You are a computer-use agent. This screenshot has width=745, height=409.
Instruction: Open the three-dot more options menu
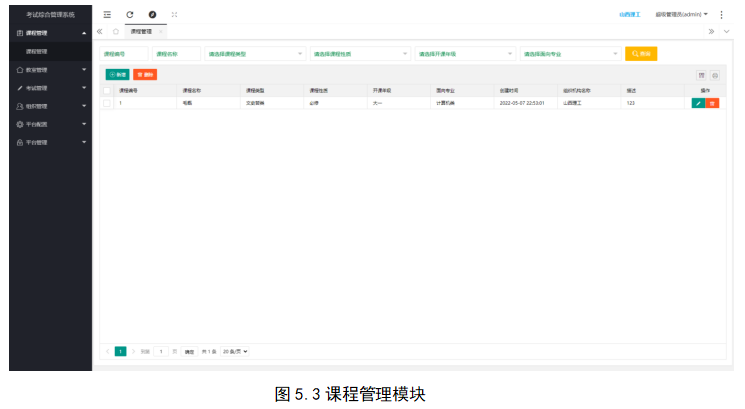pyautogui.click(x=721, y=15)
